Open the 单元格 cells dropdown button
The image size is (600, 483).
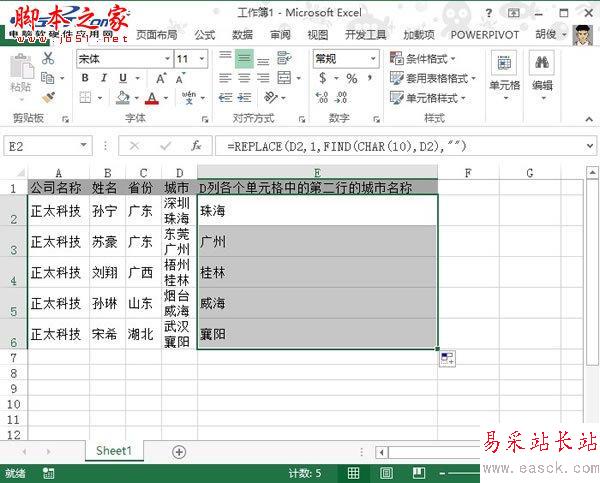(504, 77)
